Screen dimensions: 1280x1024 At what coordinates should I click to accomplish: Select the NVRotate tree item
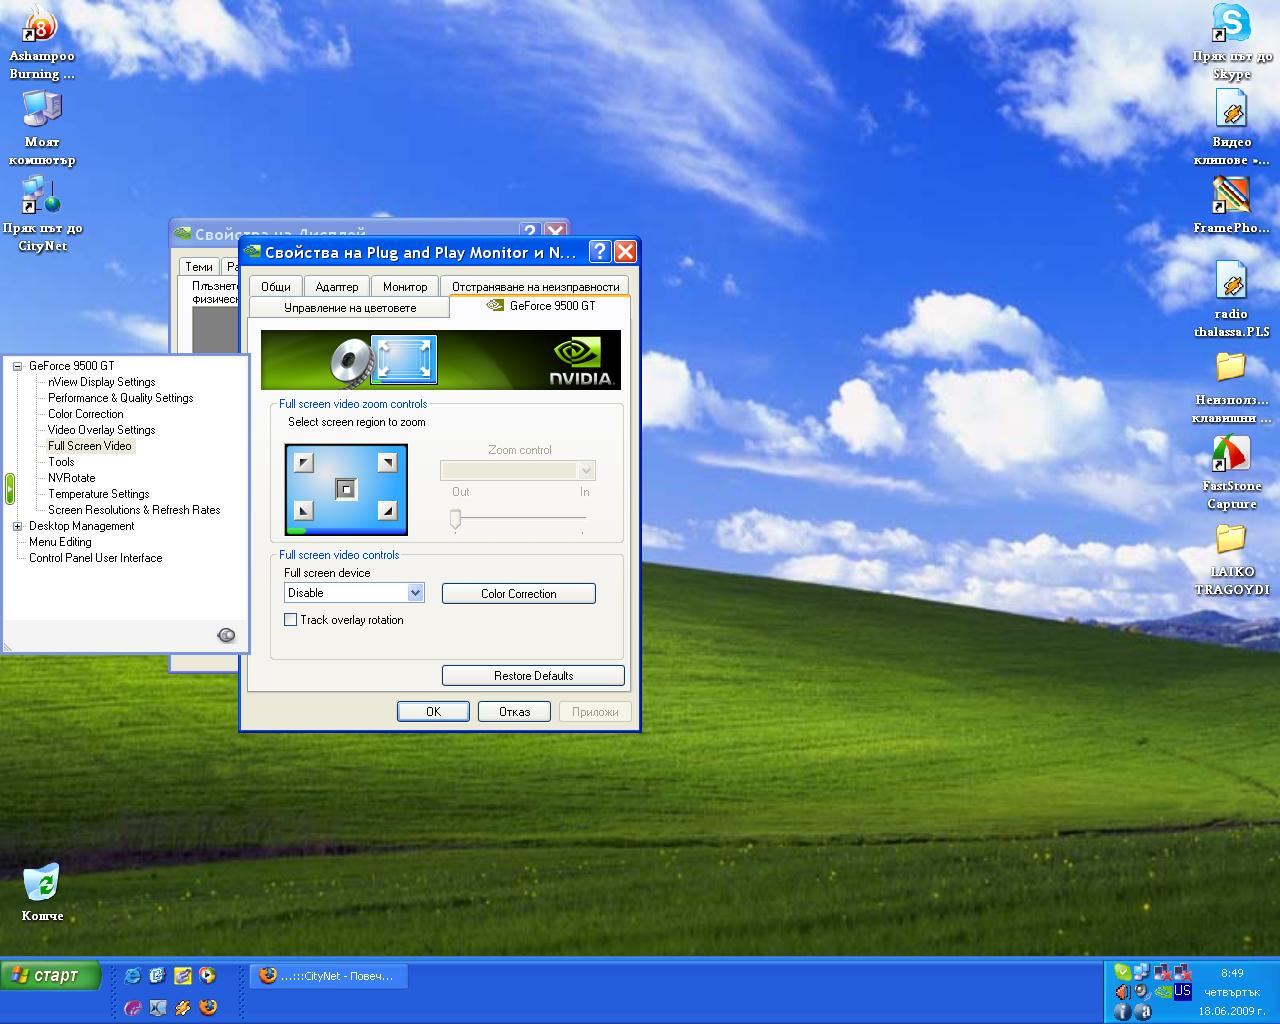click(x=72, y=478)
